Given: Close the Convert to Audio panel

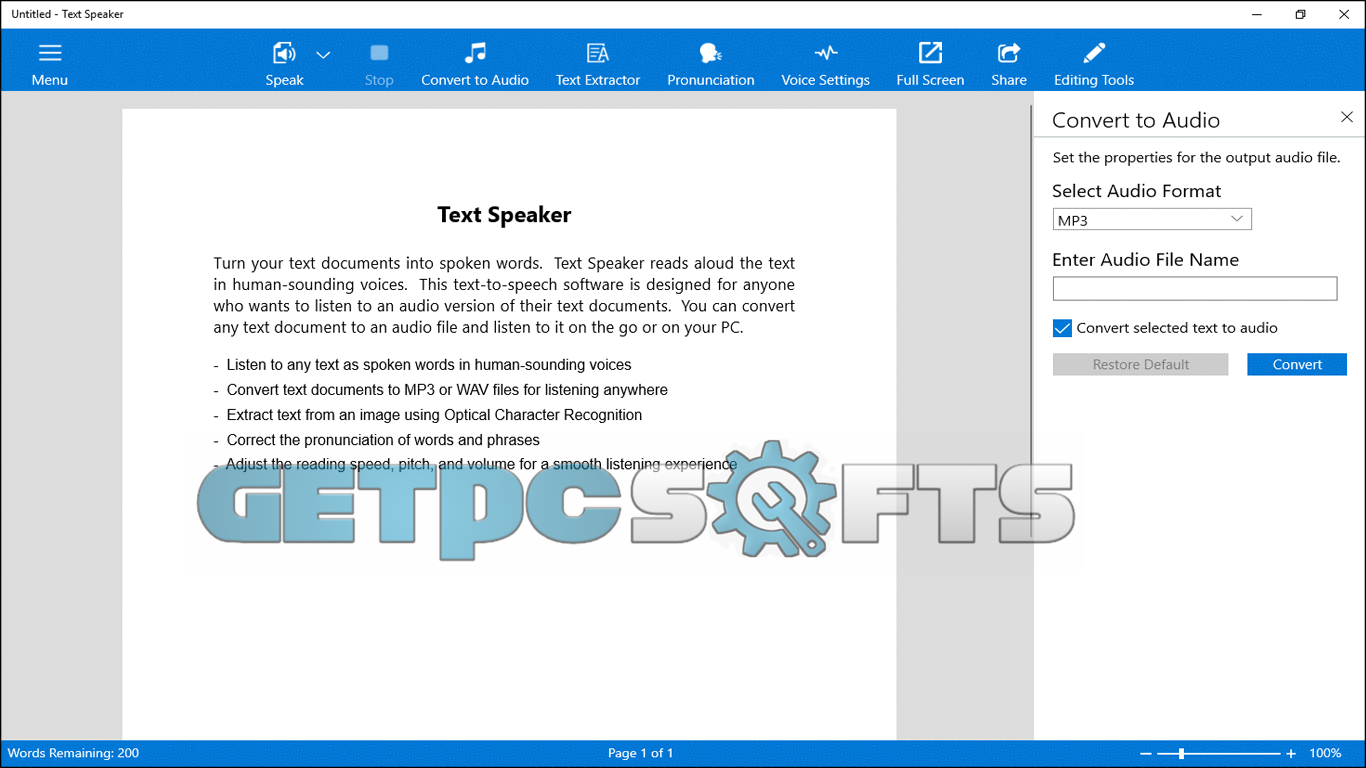Looking at the screenshot, I should (1347, 117).
